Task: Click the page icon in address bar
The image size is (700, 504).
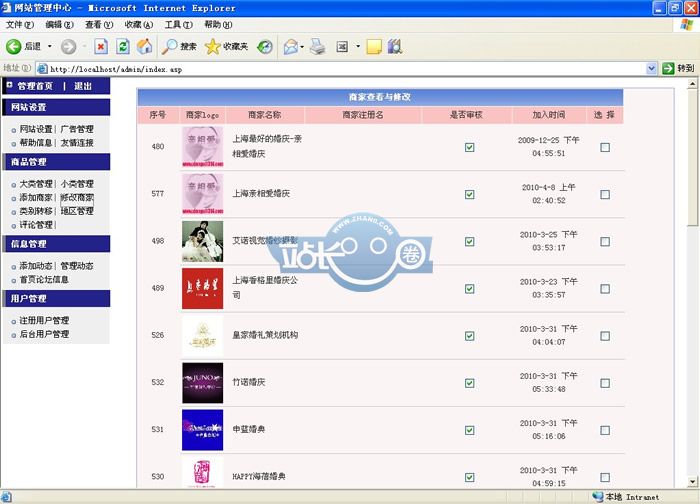Action: pos(42,69)
